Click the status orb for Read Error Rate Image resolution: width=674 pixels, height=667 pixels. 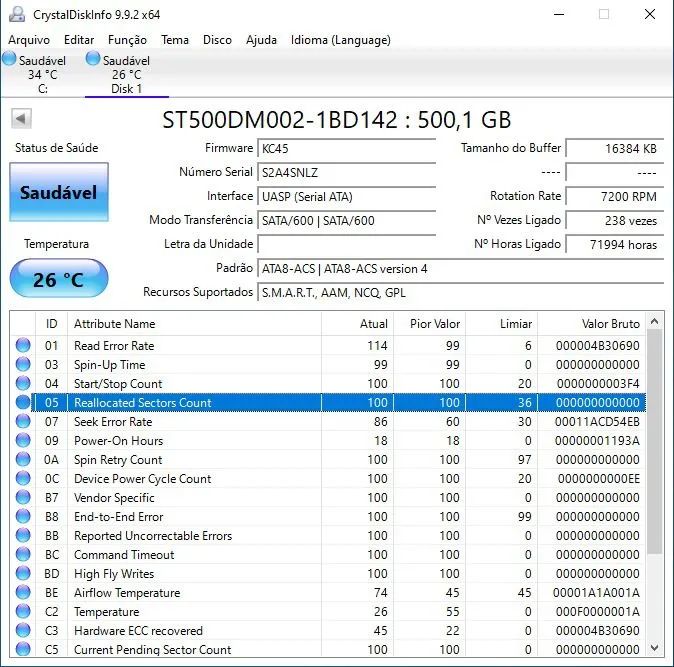pyautogui.click(x=23, y=345)
